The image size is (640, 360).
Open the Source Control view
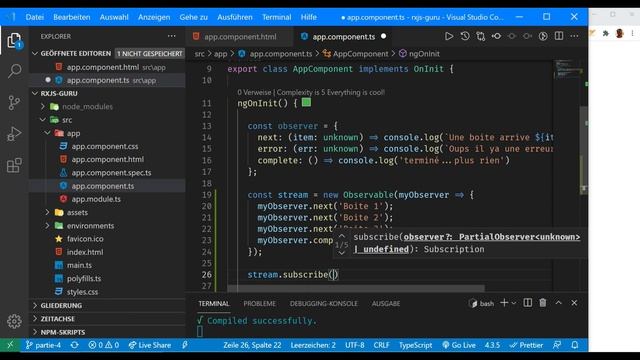click(14, 102)
